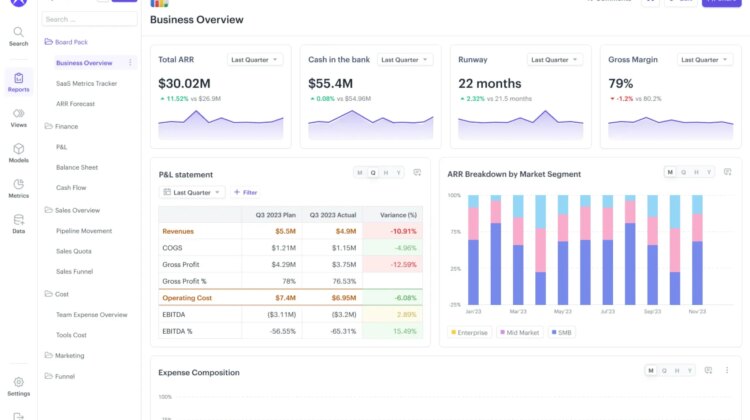The height and width of the screenshot is (420, 750).
Task: Open SaaS Metrics Tracker report
Action: coord(87,83)
